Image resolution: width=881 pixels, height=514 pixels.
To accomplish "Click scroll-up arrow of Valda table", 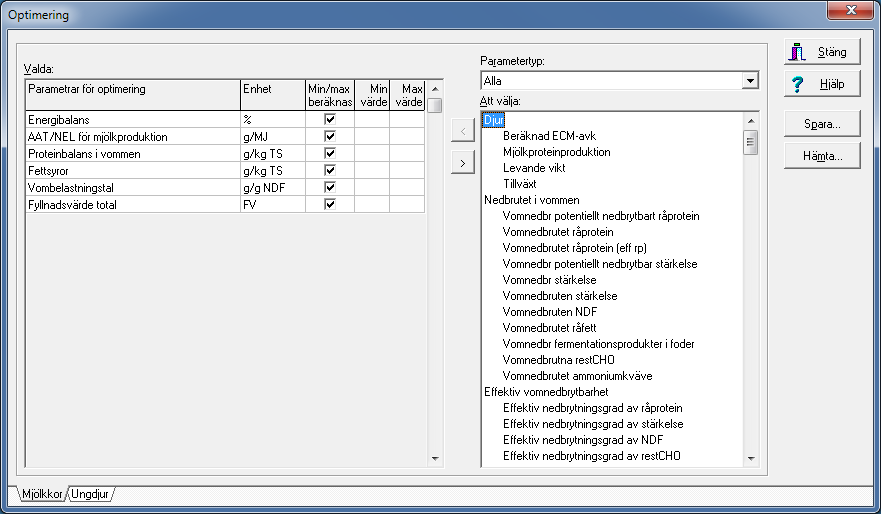I will pos(435,89).
